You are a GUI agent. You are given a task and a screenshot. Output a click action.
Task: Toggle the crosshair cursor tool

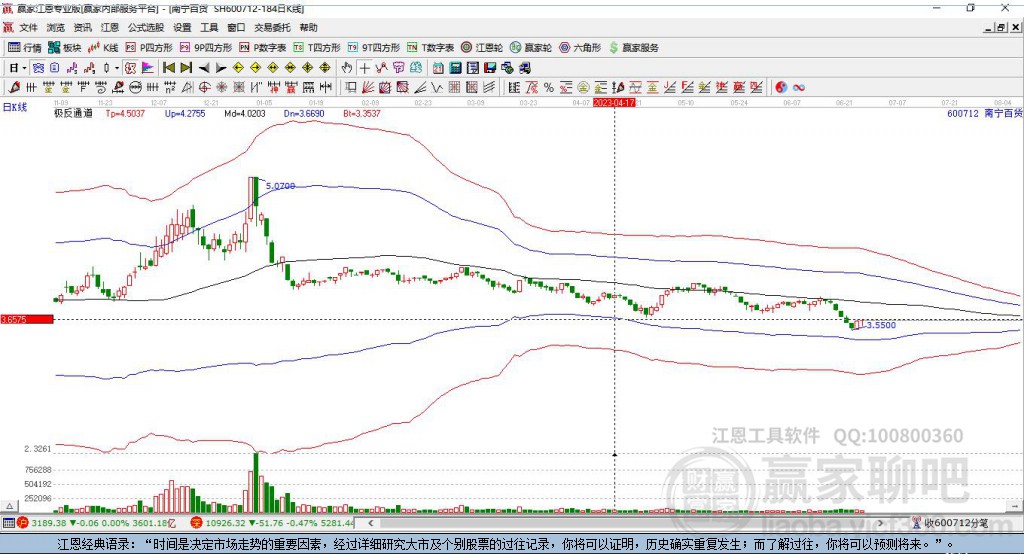(x=364, y=68)
